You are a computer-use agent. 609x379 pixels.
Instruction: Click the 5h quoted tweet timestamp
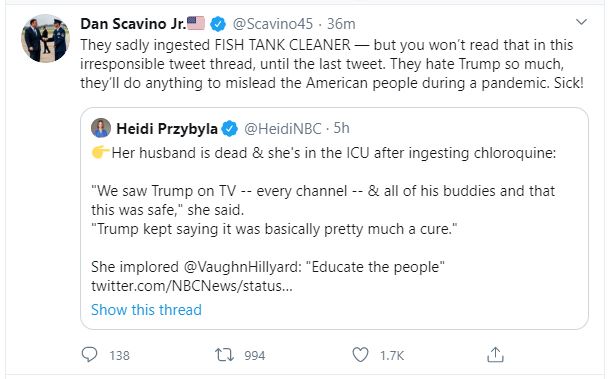tap(341, 128)
